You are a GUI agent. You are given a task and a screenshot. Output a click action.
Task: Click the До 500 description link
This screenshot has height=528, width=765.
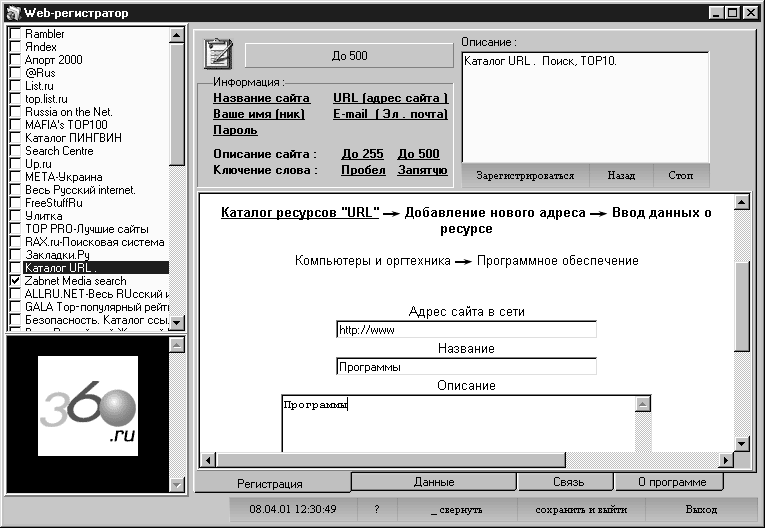419,154
